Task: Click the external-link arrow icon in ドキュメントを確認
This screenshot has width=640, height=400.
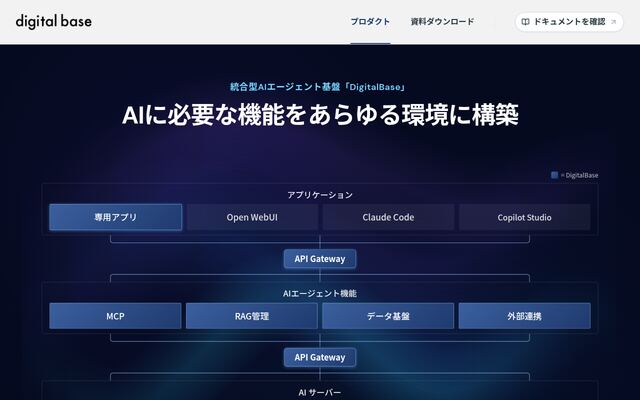Action: [613, 22]
